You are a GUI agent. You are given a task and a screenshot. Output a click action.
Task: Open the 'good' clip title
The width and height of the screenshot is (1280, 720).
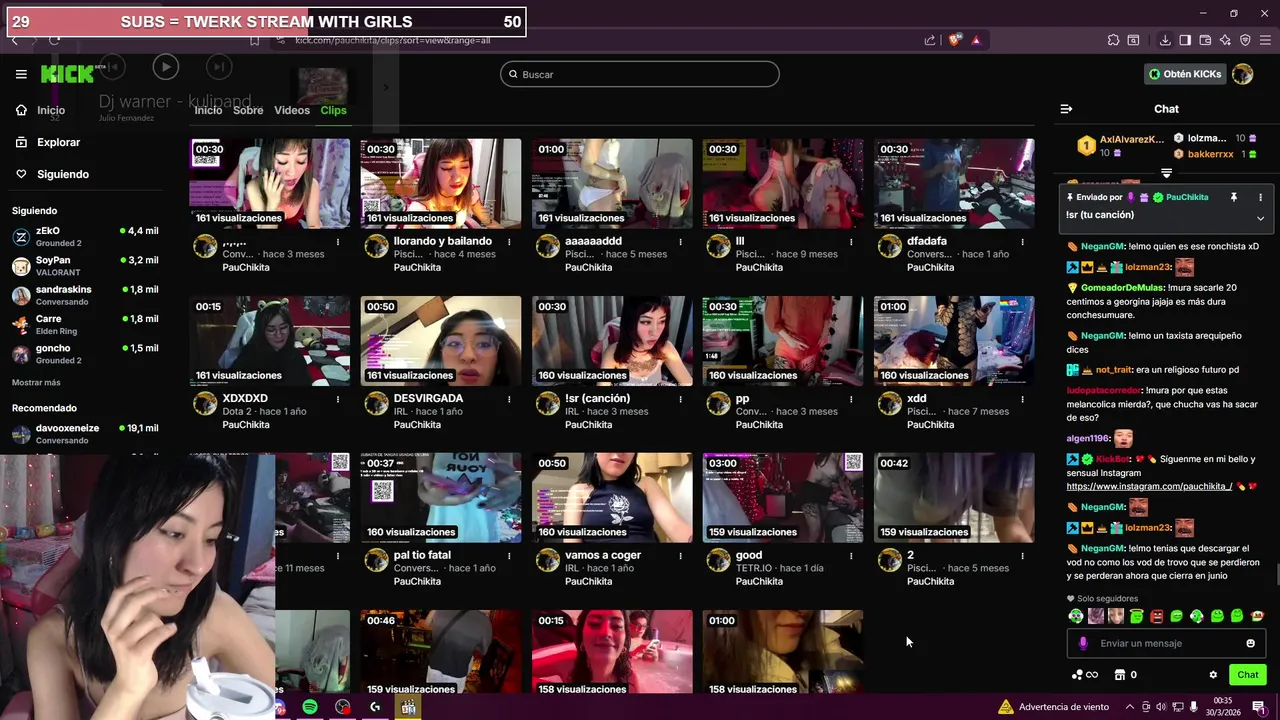coord(749,555)
